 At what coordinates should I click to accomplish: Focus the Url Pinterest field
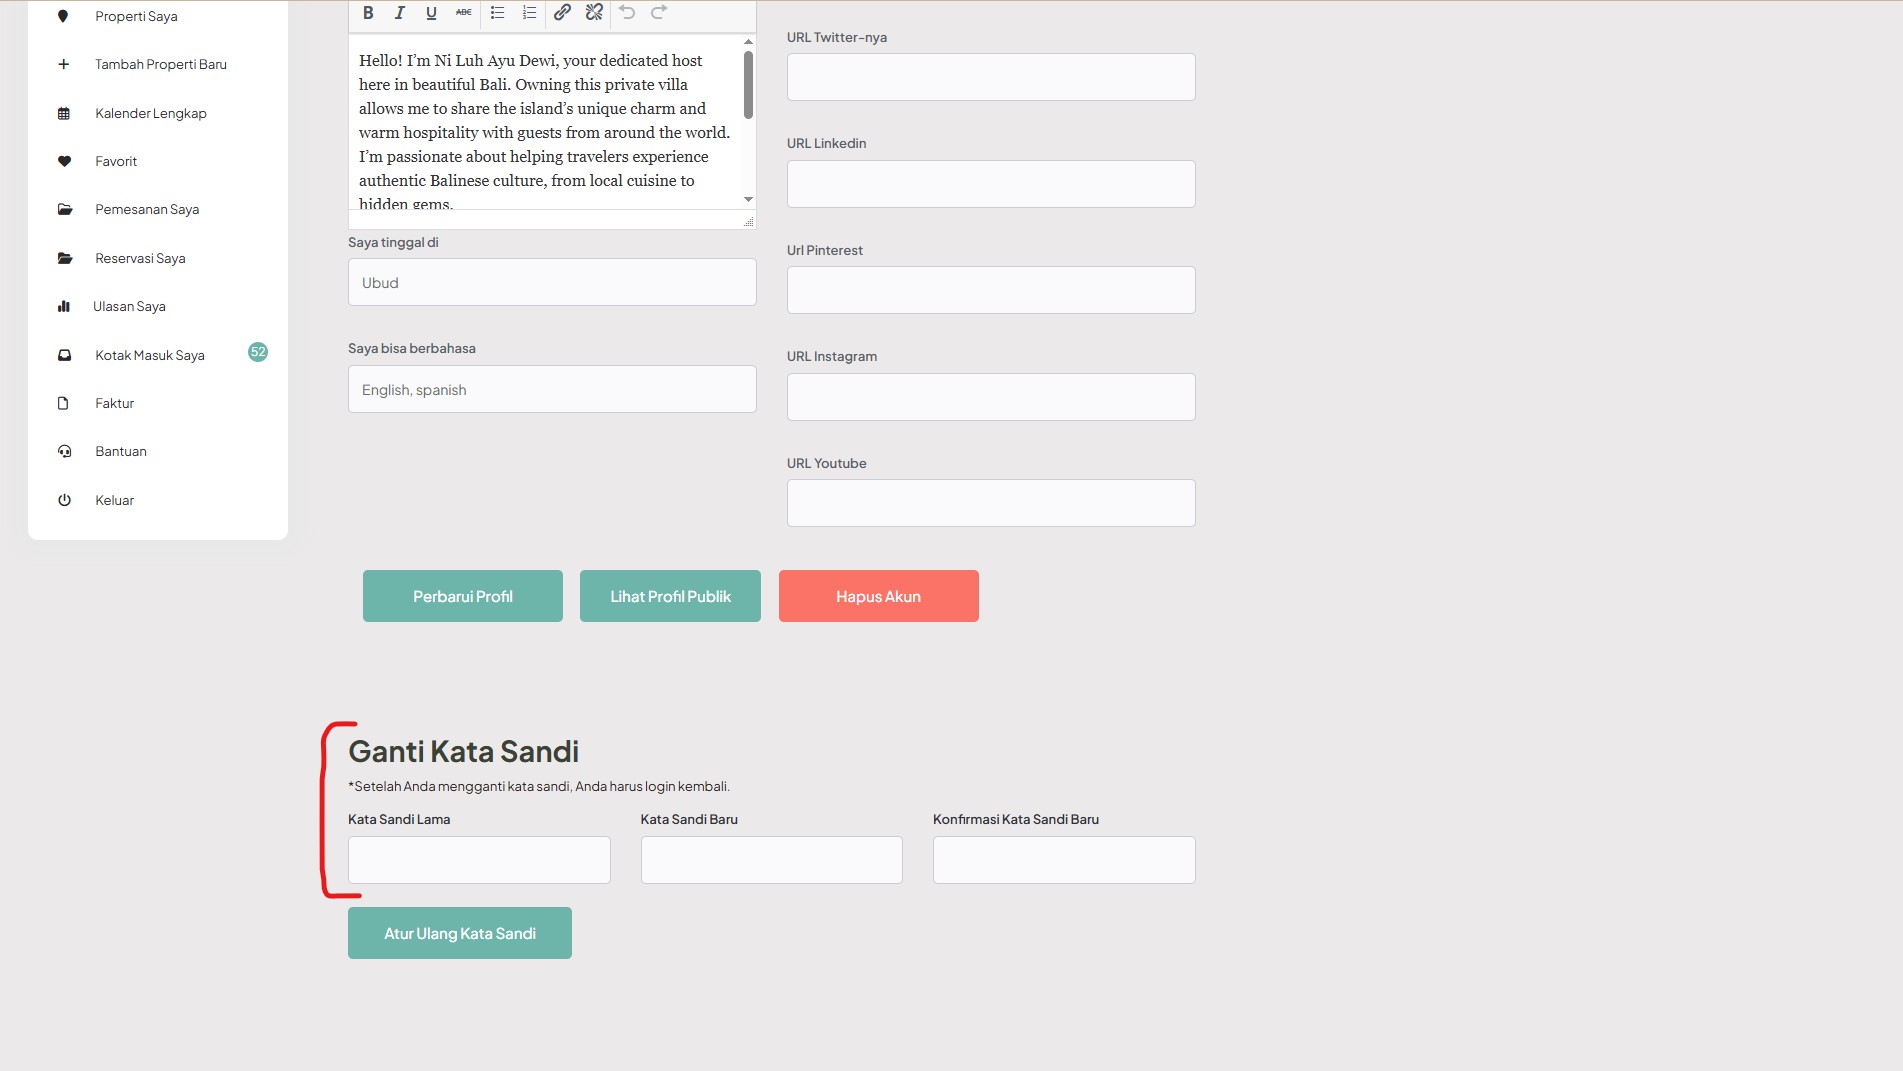(x=991, y=290)
